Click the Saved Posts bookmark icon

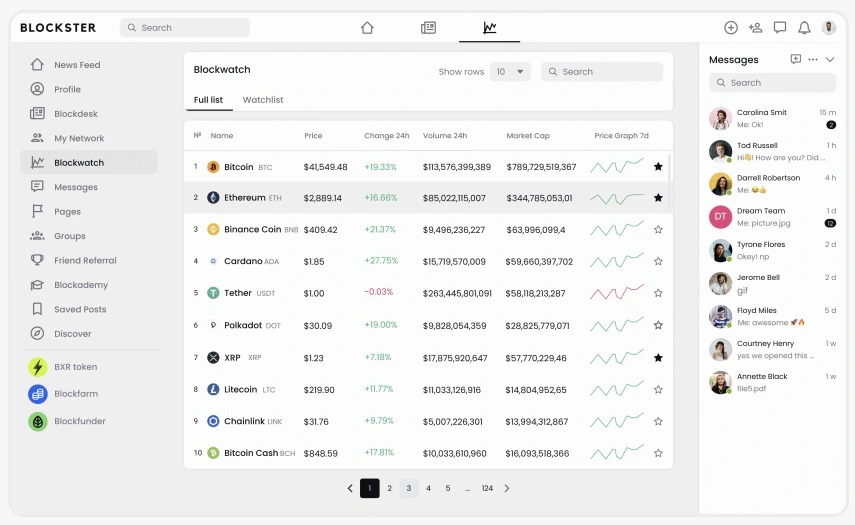37,309
